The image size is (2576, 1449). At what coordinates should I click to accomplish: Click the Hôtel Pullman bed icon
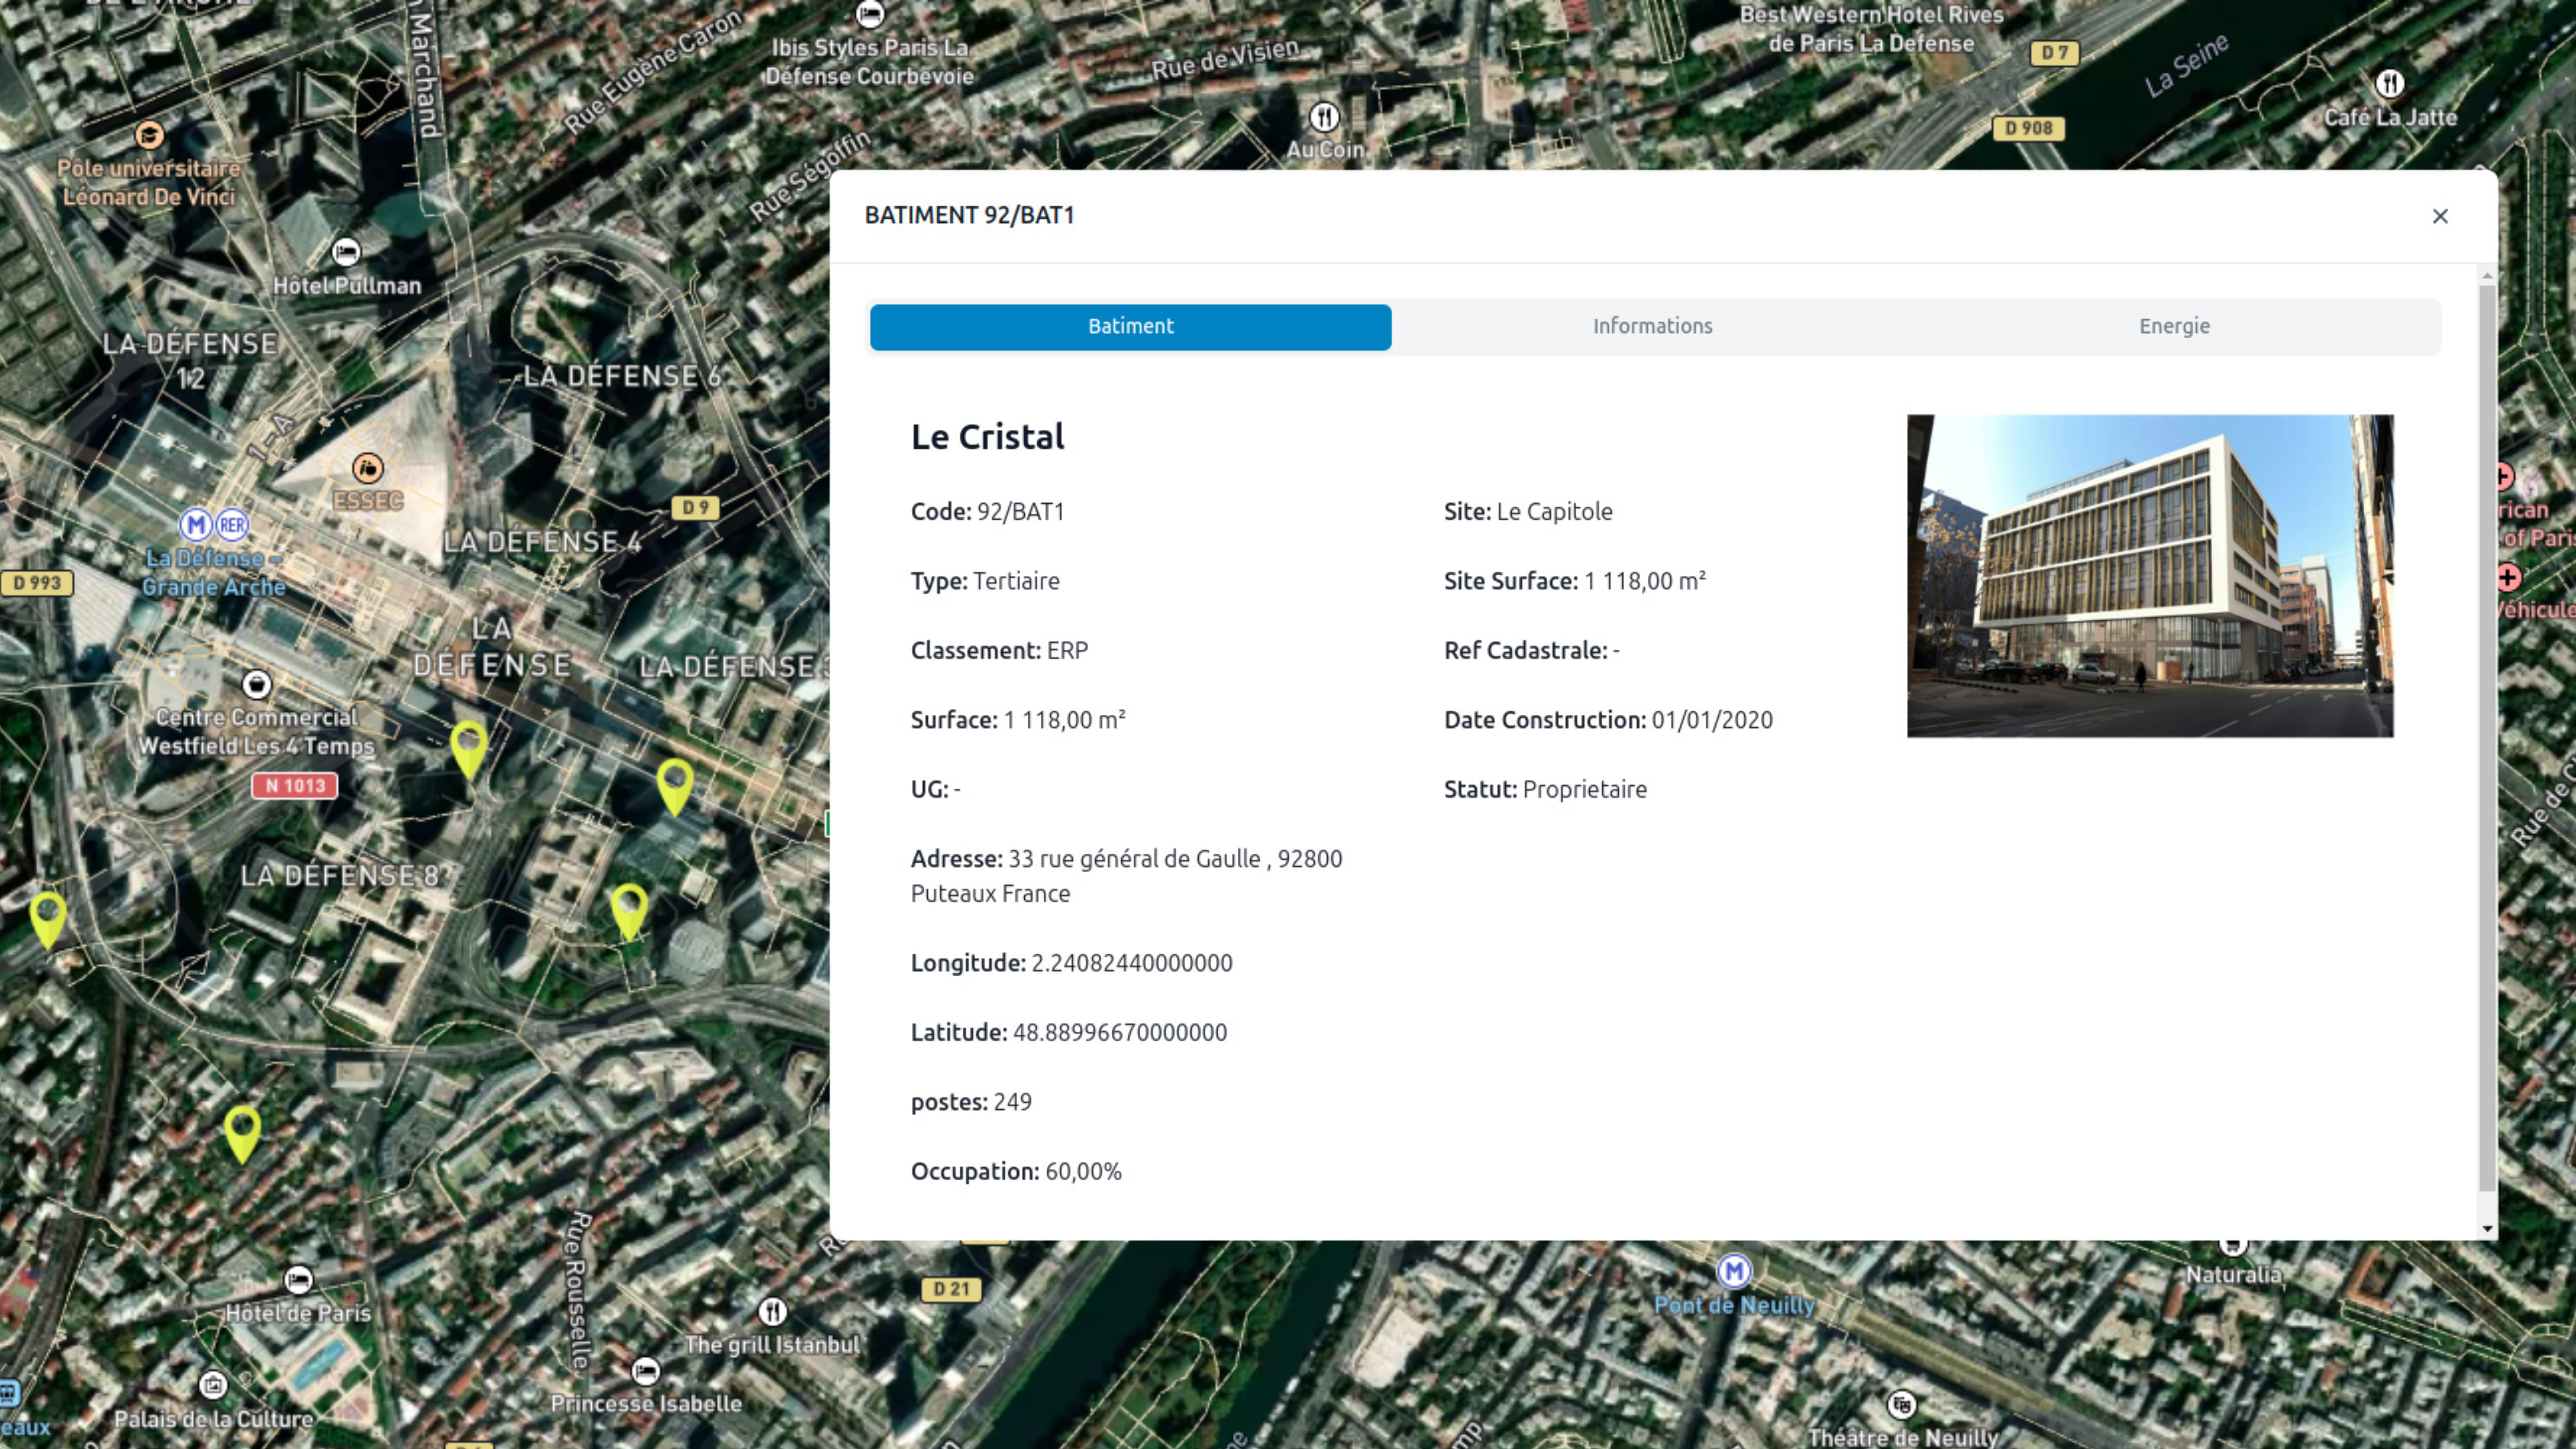(x=346, y=251)
